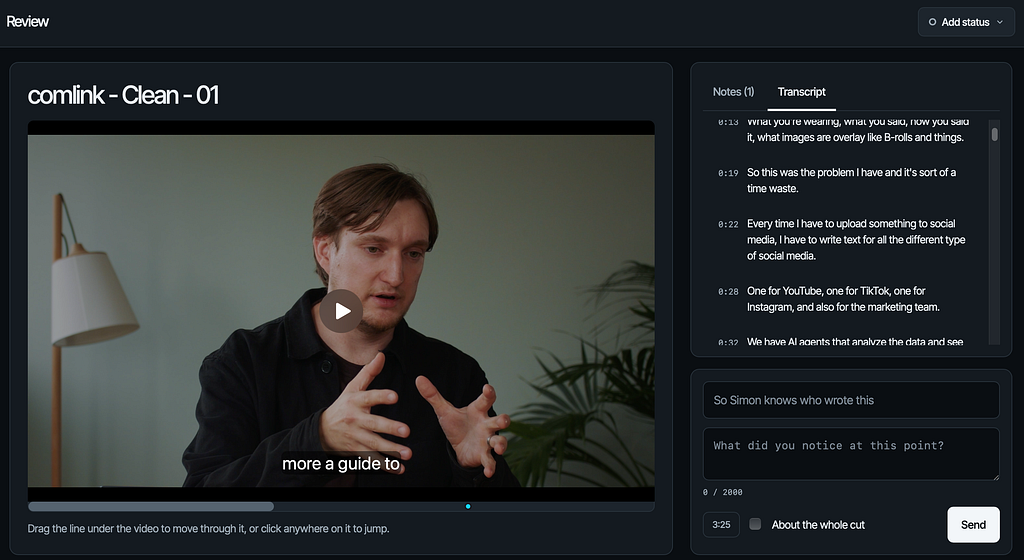Play the video with the center play button
Image resolution: width=1024 pixels, height=560 pixels.
341,311
